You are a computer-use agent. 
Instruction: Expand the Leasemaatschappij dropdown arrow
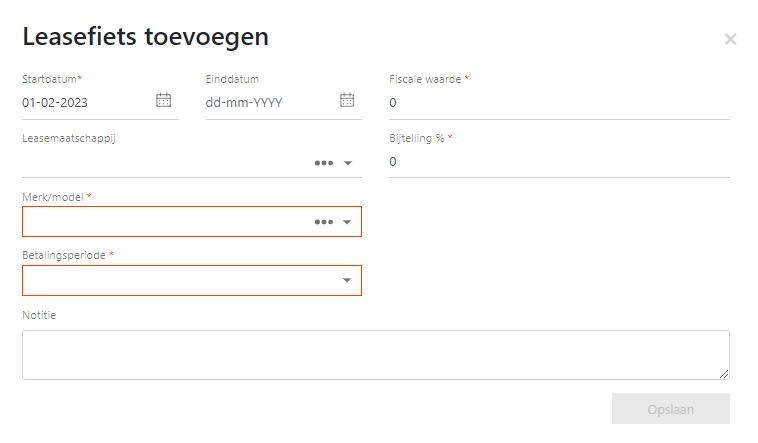[x=348, y=163]
